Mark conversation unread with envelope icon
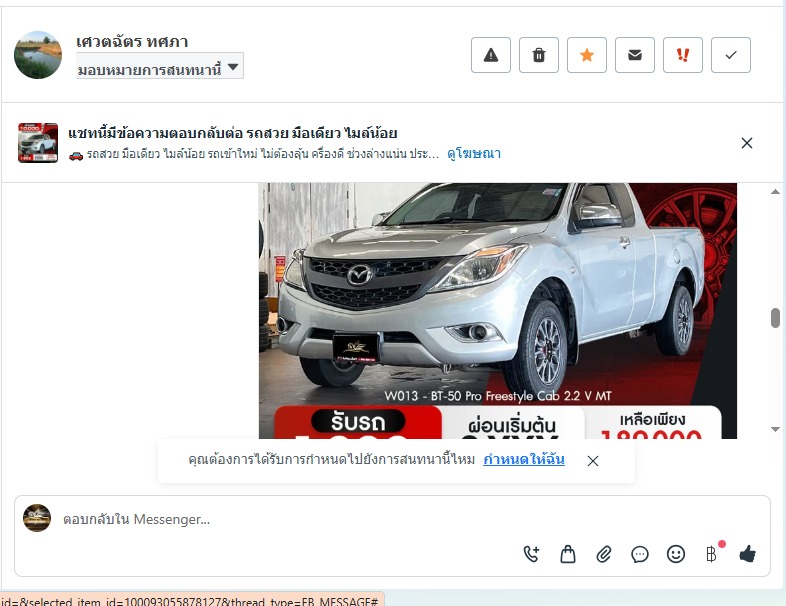 635,55
